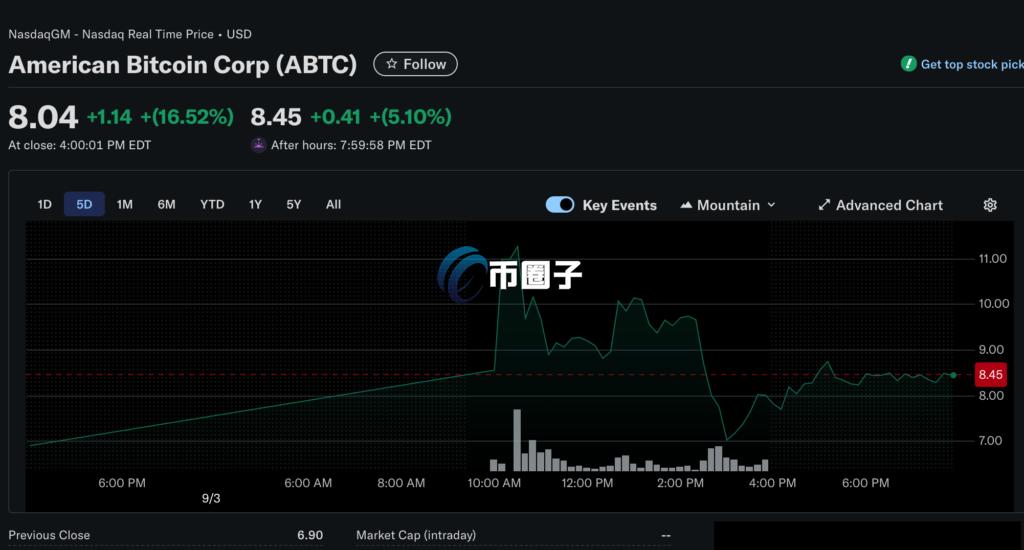Viewport: 1024px width, 550px height.
Task: Switch to the 6M range
Action: click(166, 205)
